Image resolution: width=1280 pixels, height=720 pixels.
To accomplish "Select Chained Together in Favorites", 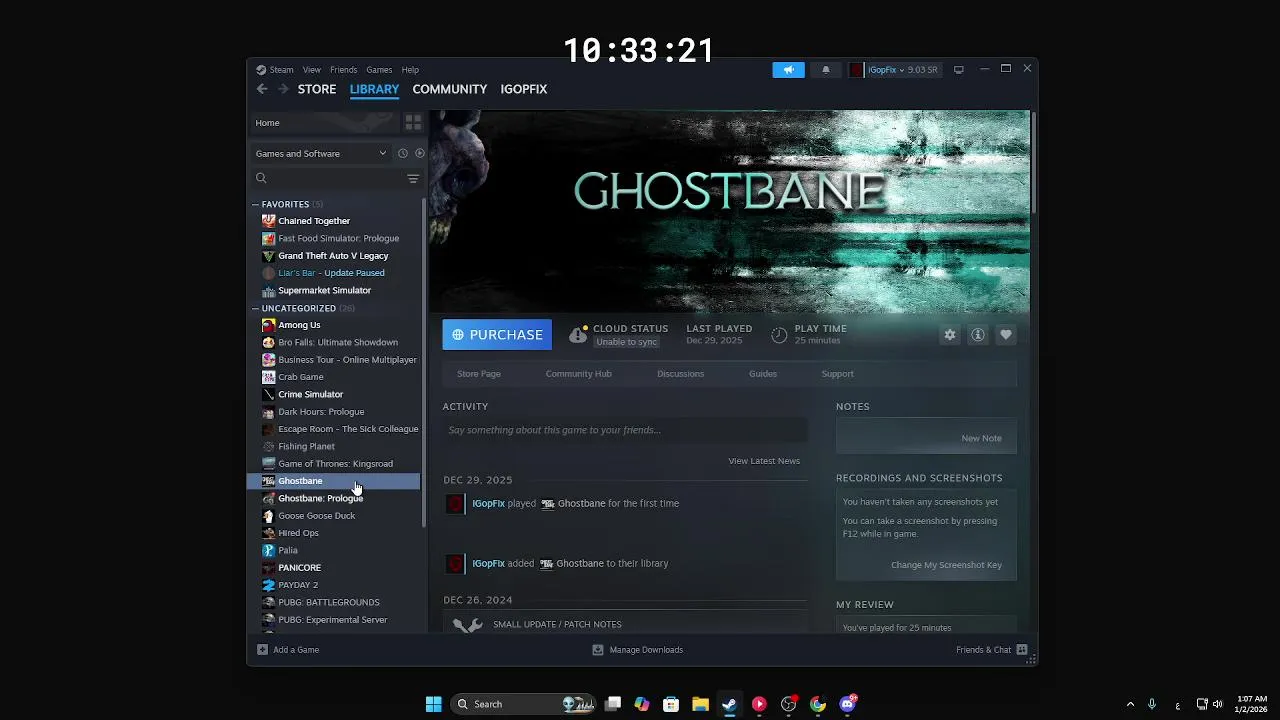I will point(314,221).
